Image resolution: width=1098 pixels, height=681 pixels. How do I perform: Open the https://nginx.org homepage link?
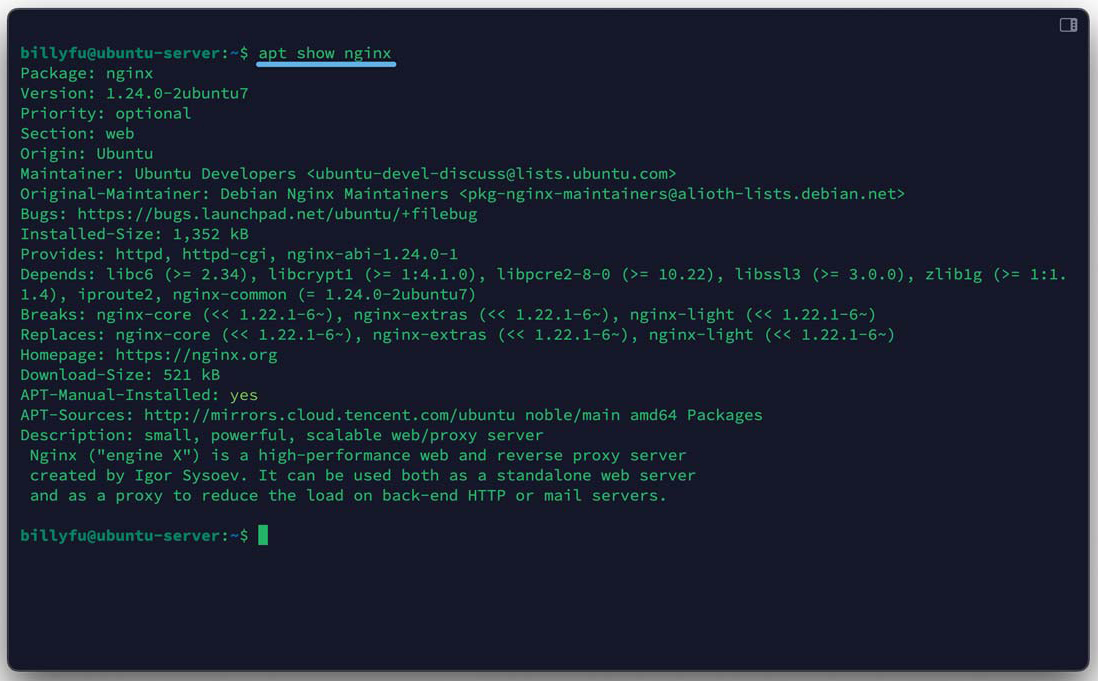[196, 355]
